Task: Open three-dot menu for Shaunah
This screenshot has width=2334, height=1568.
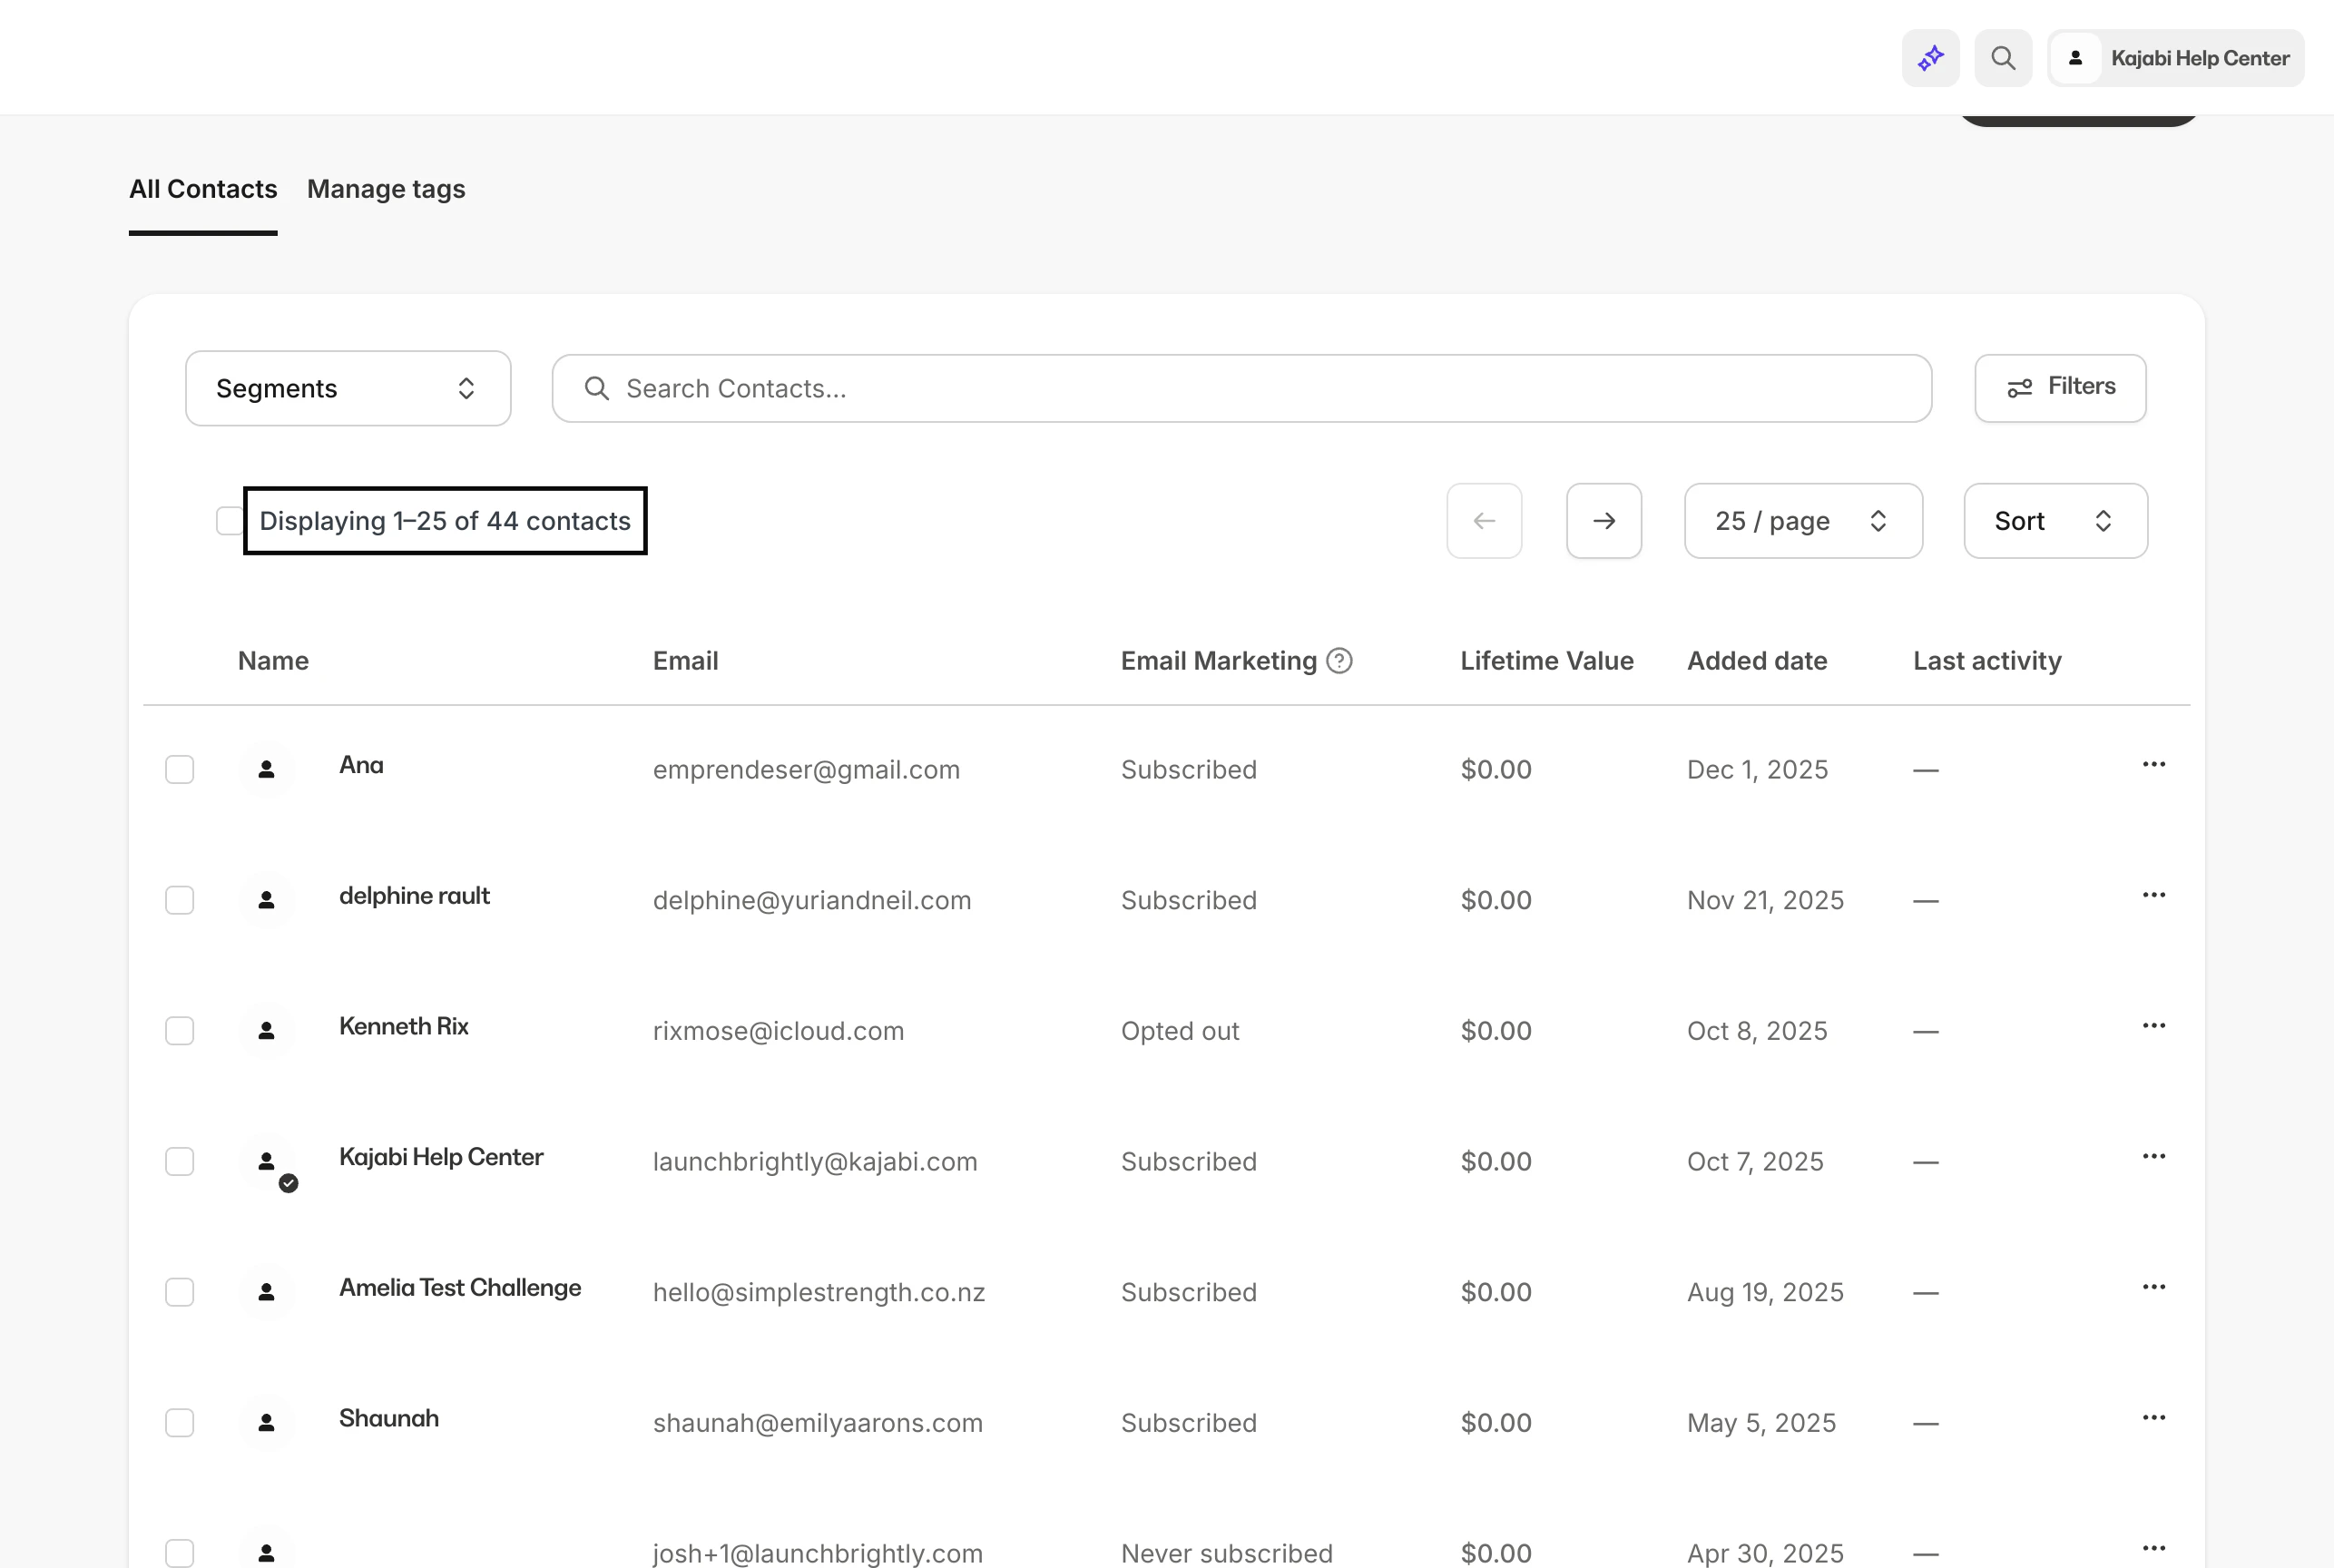Action: point(2153,1418)
